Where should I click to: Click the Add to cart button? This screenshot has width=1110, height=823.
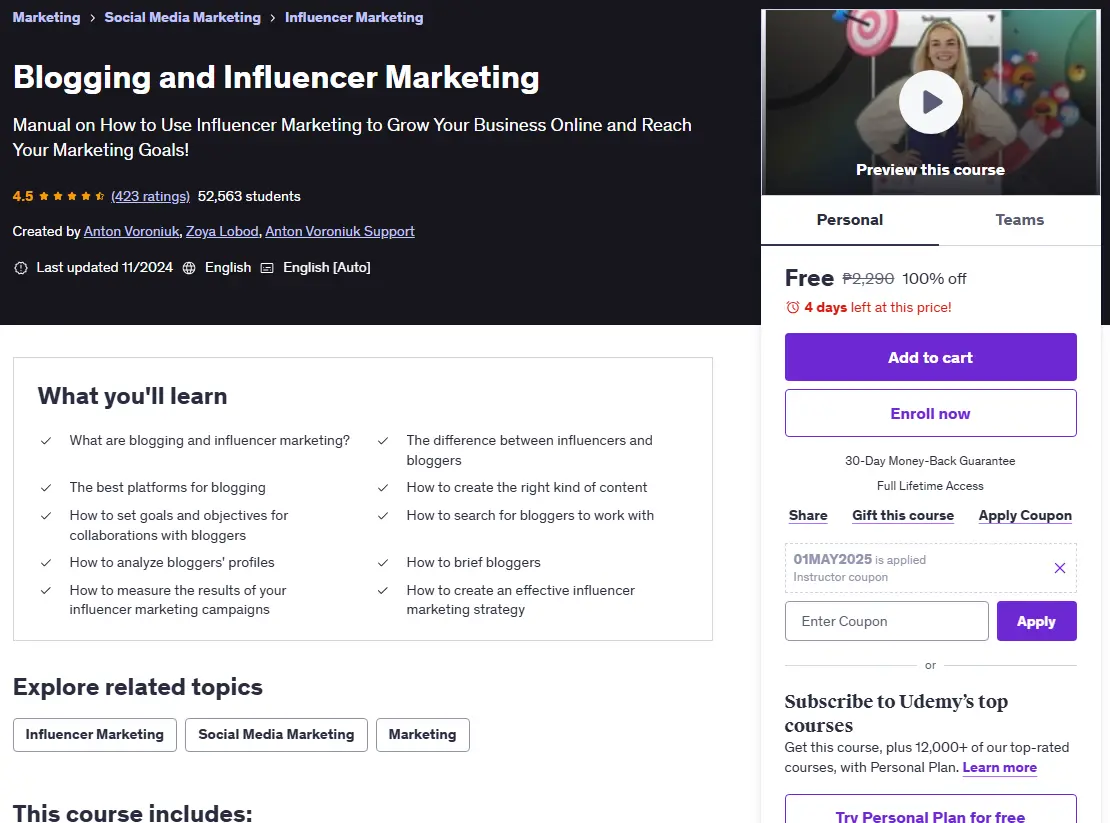[930, 357]
